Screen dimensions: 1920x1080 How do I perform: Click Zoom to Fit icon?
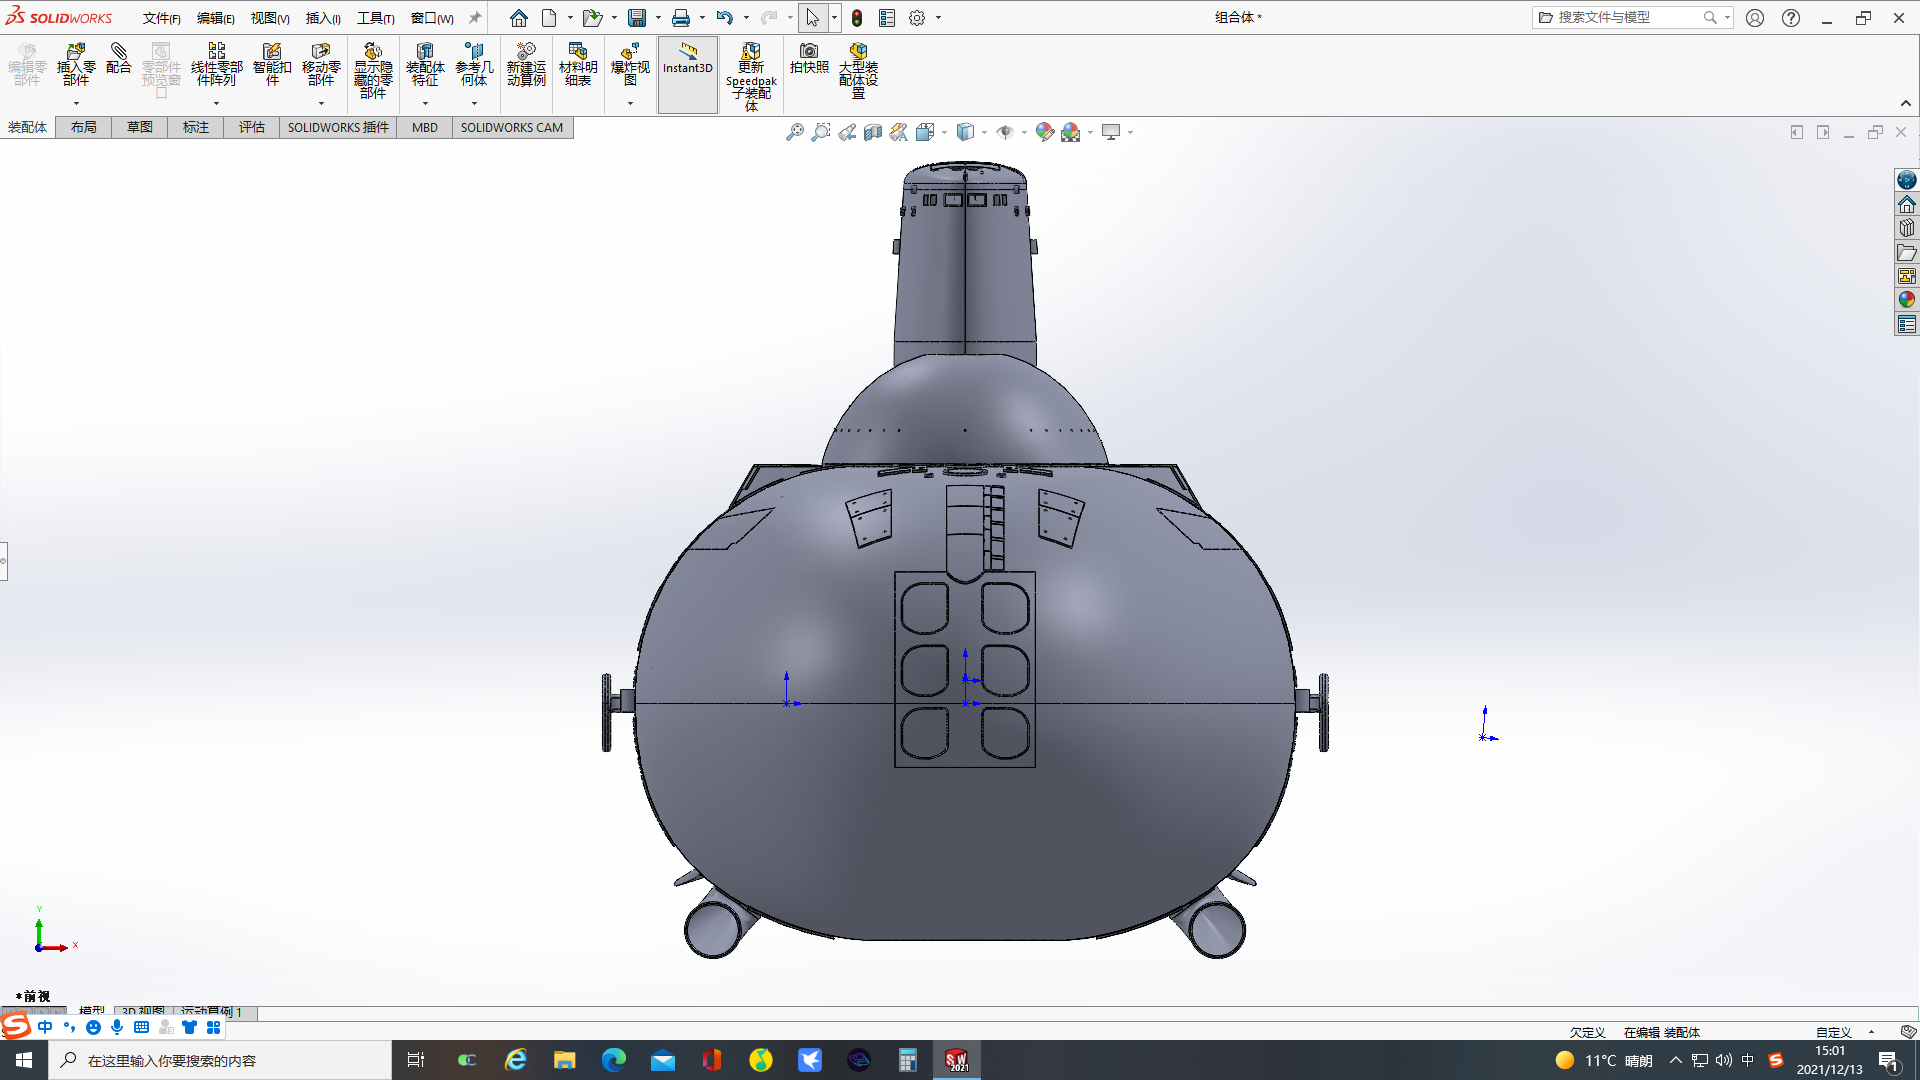(794, 132)
